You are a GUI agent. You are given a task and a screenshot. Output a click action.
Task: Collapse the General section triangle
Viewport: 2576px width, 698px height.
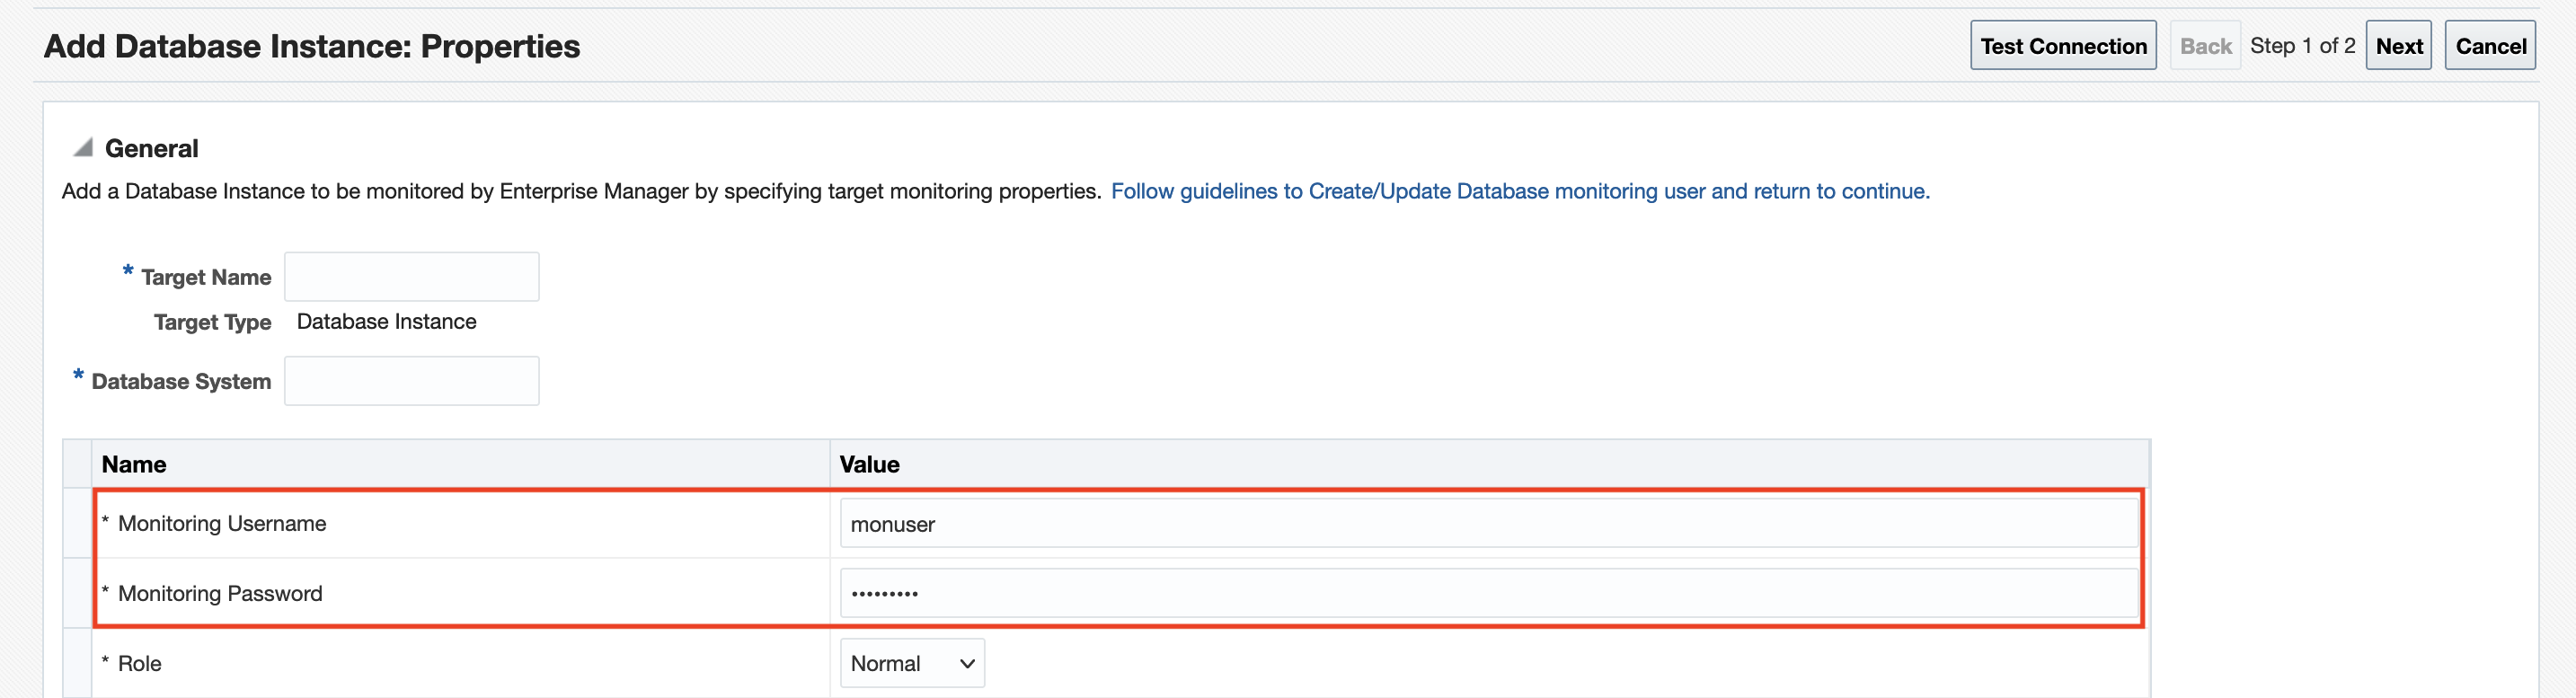(83, 148)
